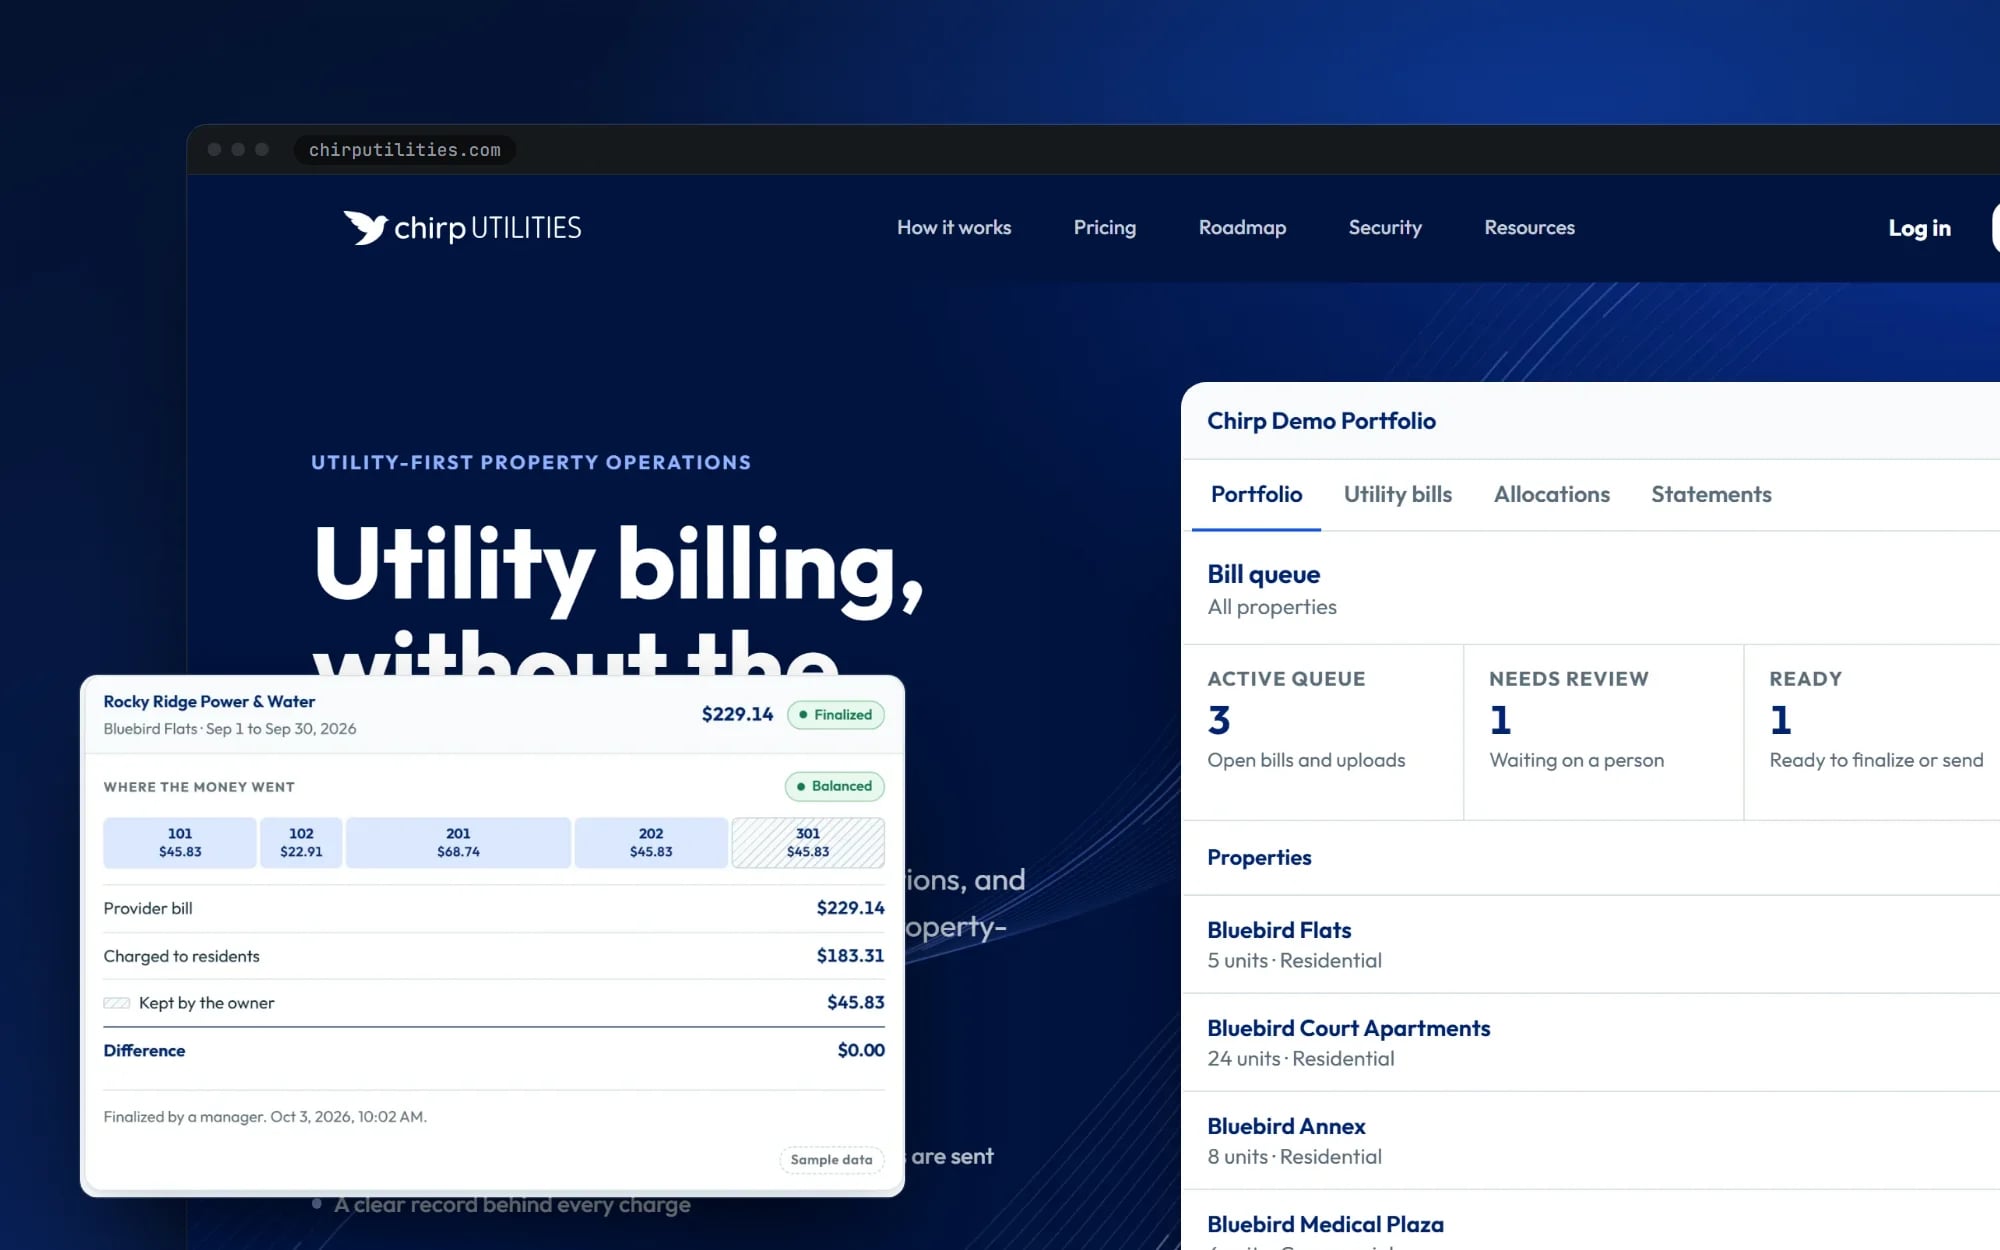Click the Balanced status badge
The image size is (2000, 1250).
pos(835,786)
